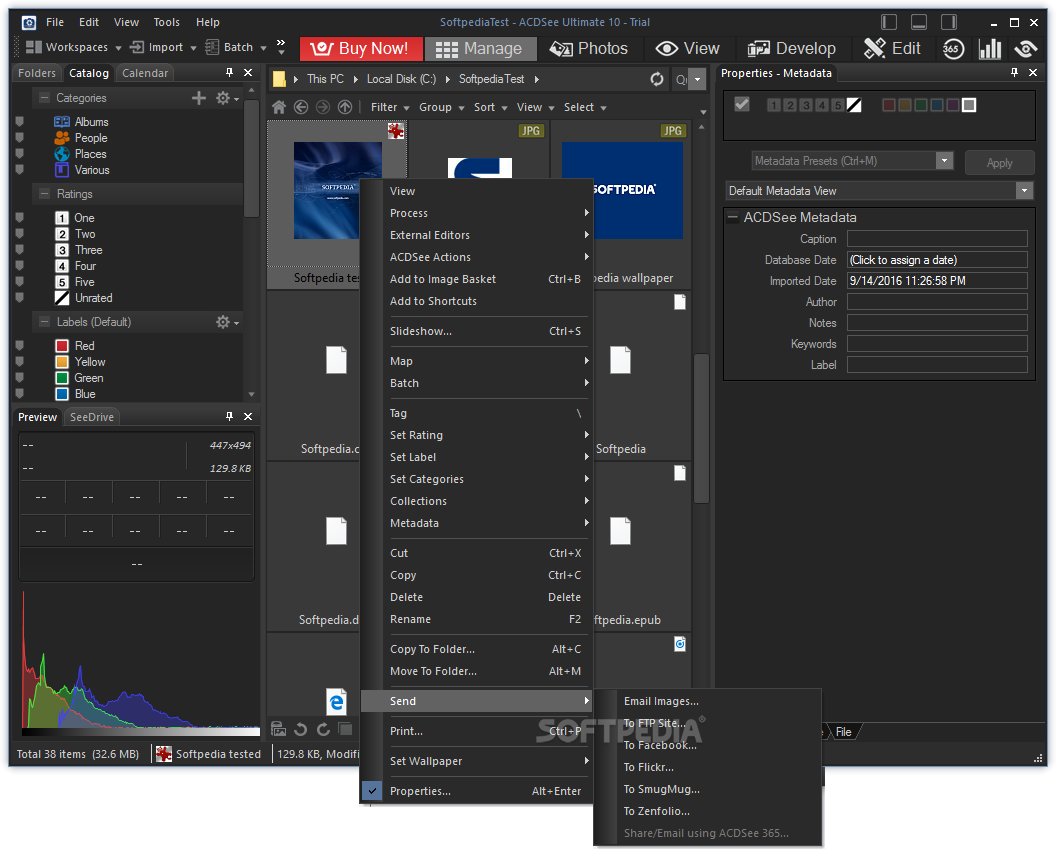The height and width of the screenshot is (849, 1056).
Task: Switch to Manage mode
Action: [480, 48]
